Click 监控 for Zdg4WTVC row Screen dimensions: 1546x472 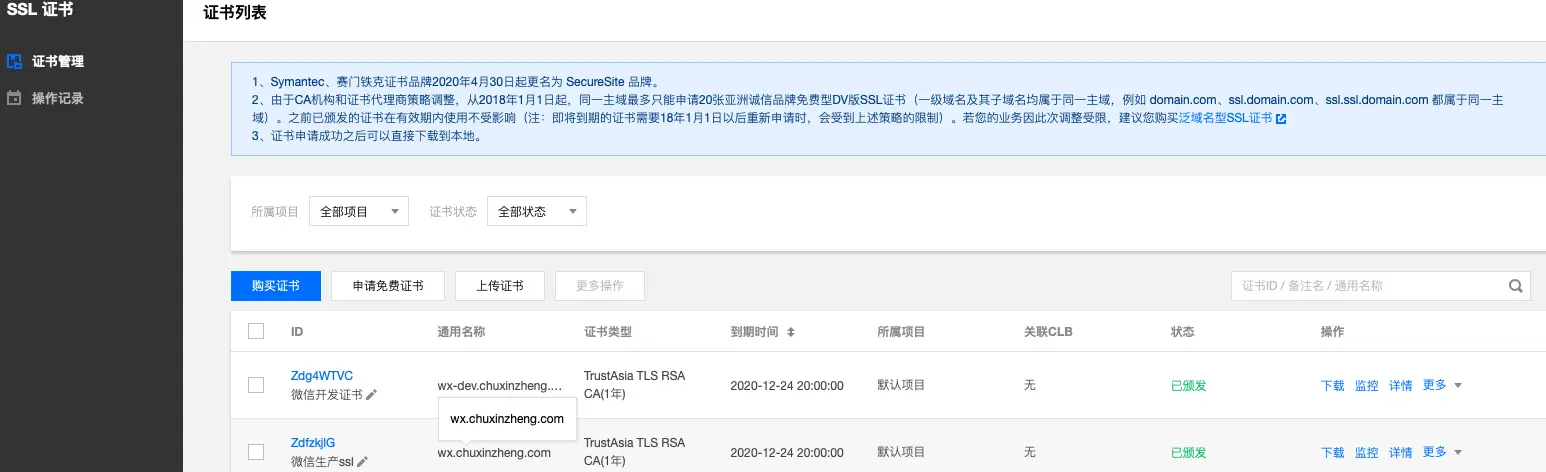pyautogui.click(x=1367, y=386)
